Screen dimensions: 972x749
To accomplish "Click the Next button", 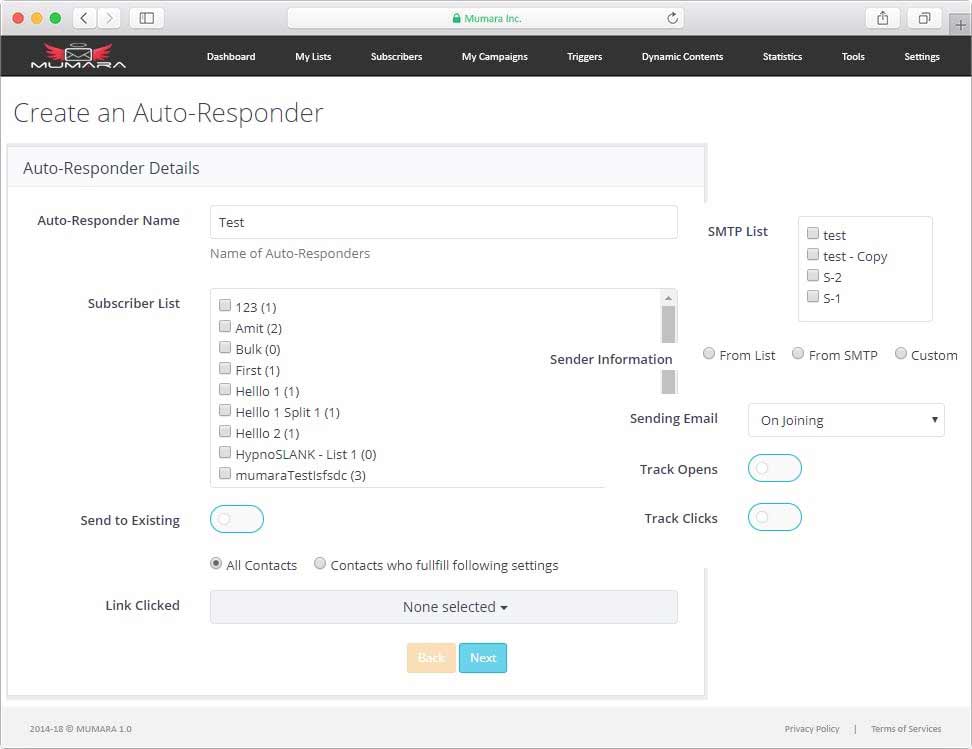I will point(483,658).
